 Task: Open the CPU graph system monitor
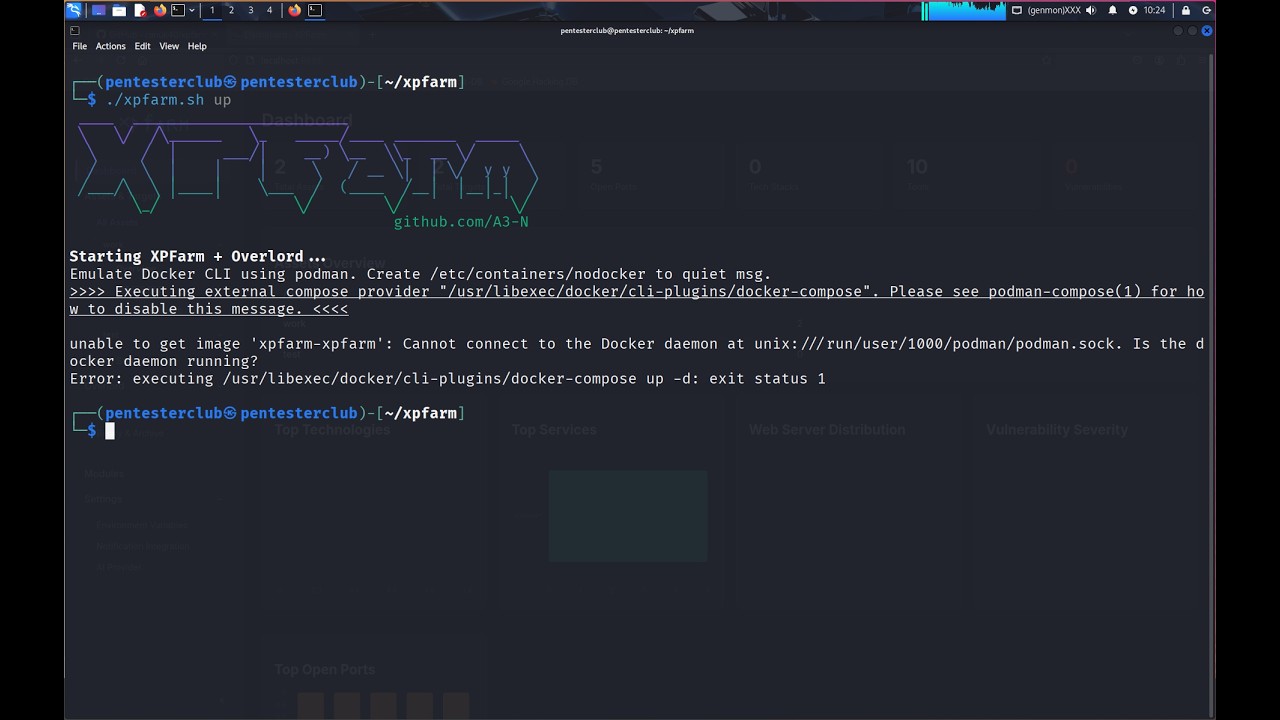click(x=964, y=11)
